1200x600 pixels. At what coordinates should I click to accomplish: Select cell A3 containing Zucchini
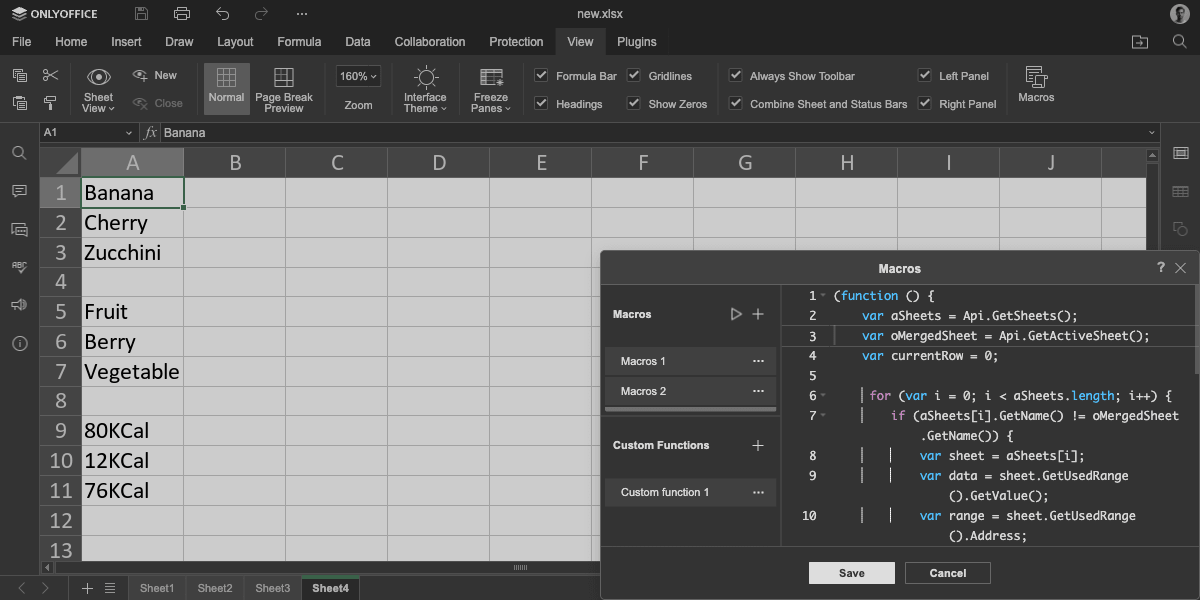(x=132, y=252)
